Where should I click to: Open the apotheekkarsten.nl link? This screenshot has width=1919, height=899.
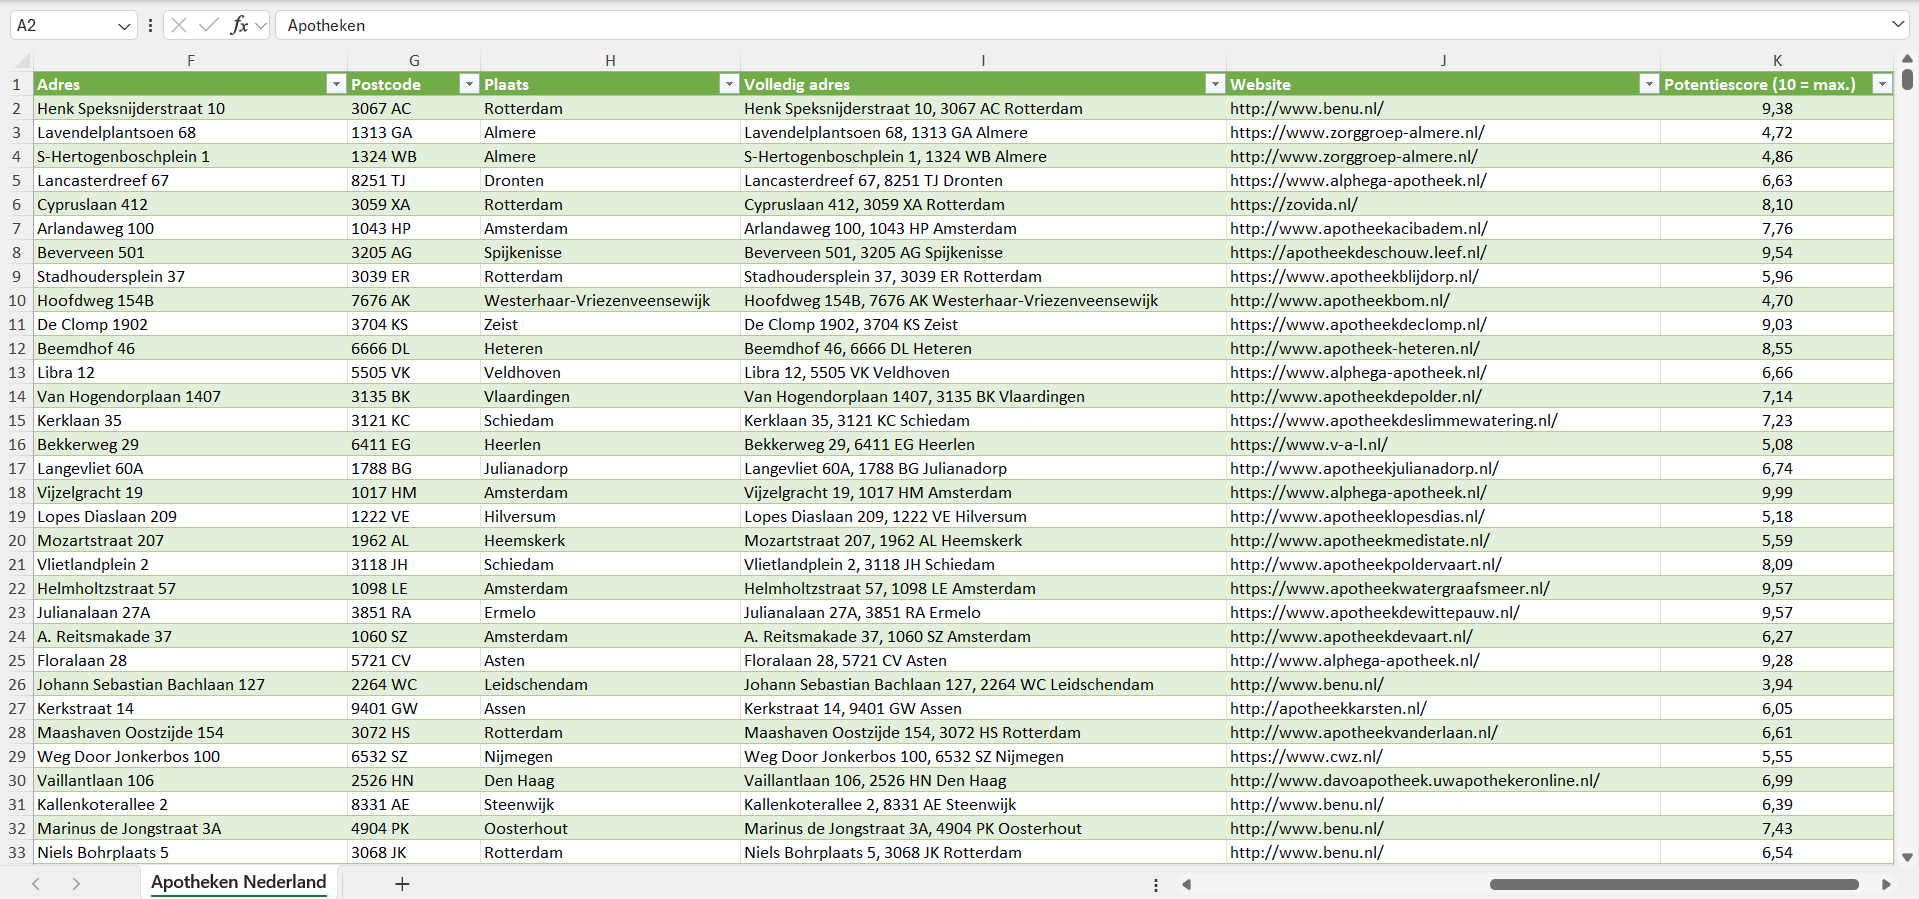click(x=1328, y=709)
